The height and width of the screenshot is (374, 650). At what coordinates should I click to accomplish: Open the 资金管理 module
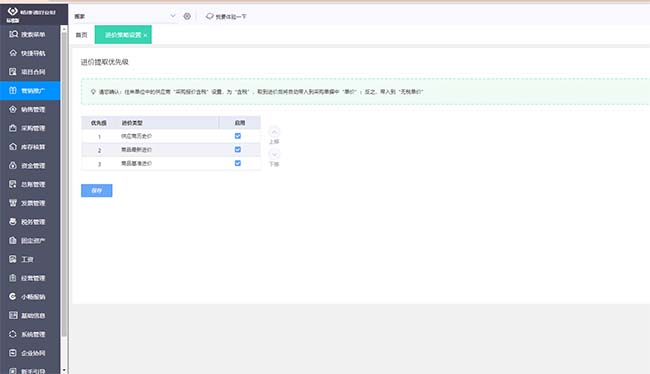(27, 165)
